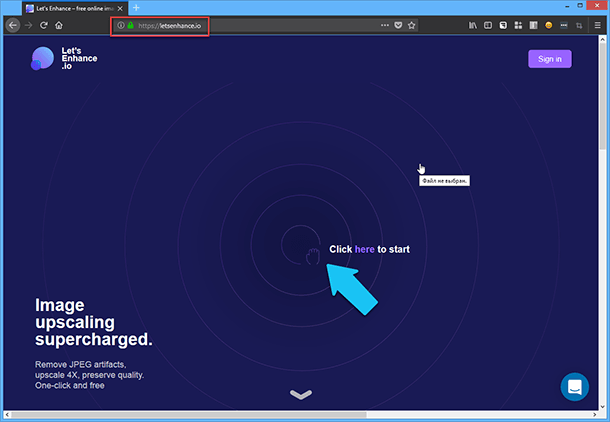610x422 pixels.
Task: Show site information via the info icon
Action: pos(121,25)
